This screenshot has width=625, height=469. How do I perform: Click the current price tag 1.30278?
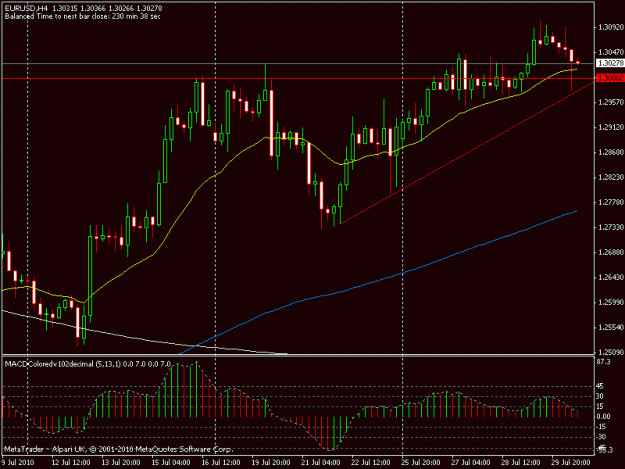pyautogui.click(x=610, y=63)
